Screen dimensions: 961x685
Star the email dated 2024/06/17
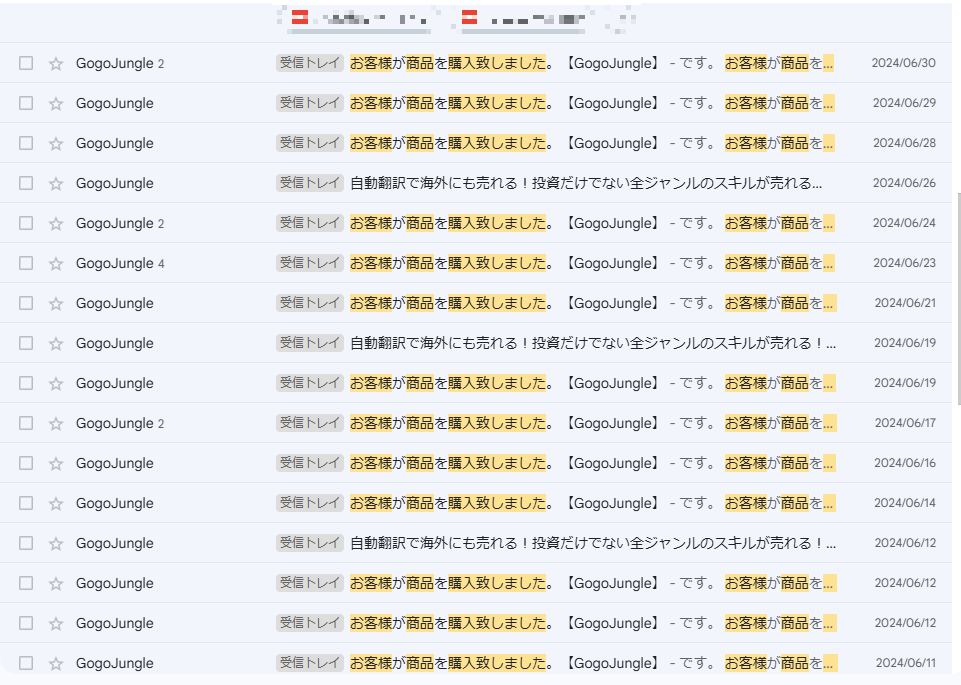(x=56, y=423)
